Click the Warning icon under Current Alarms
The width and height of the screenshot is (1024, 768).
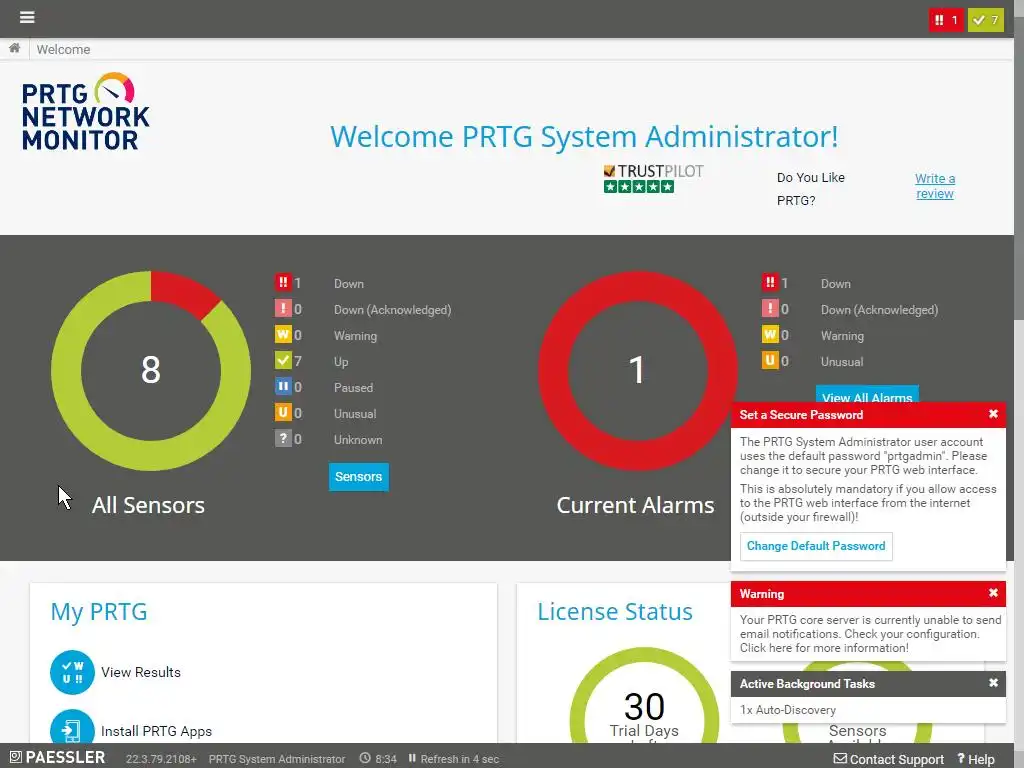click(770, 334)
